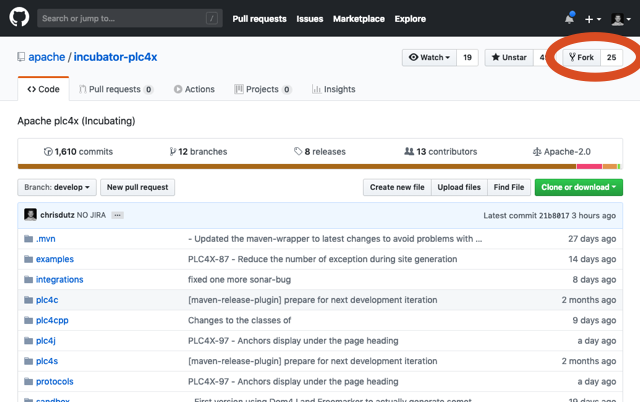
Task: Click the contributors people icon
Action: point(409,152)
